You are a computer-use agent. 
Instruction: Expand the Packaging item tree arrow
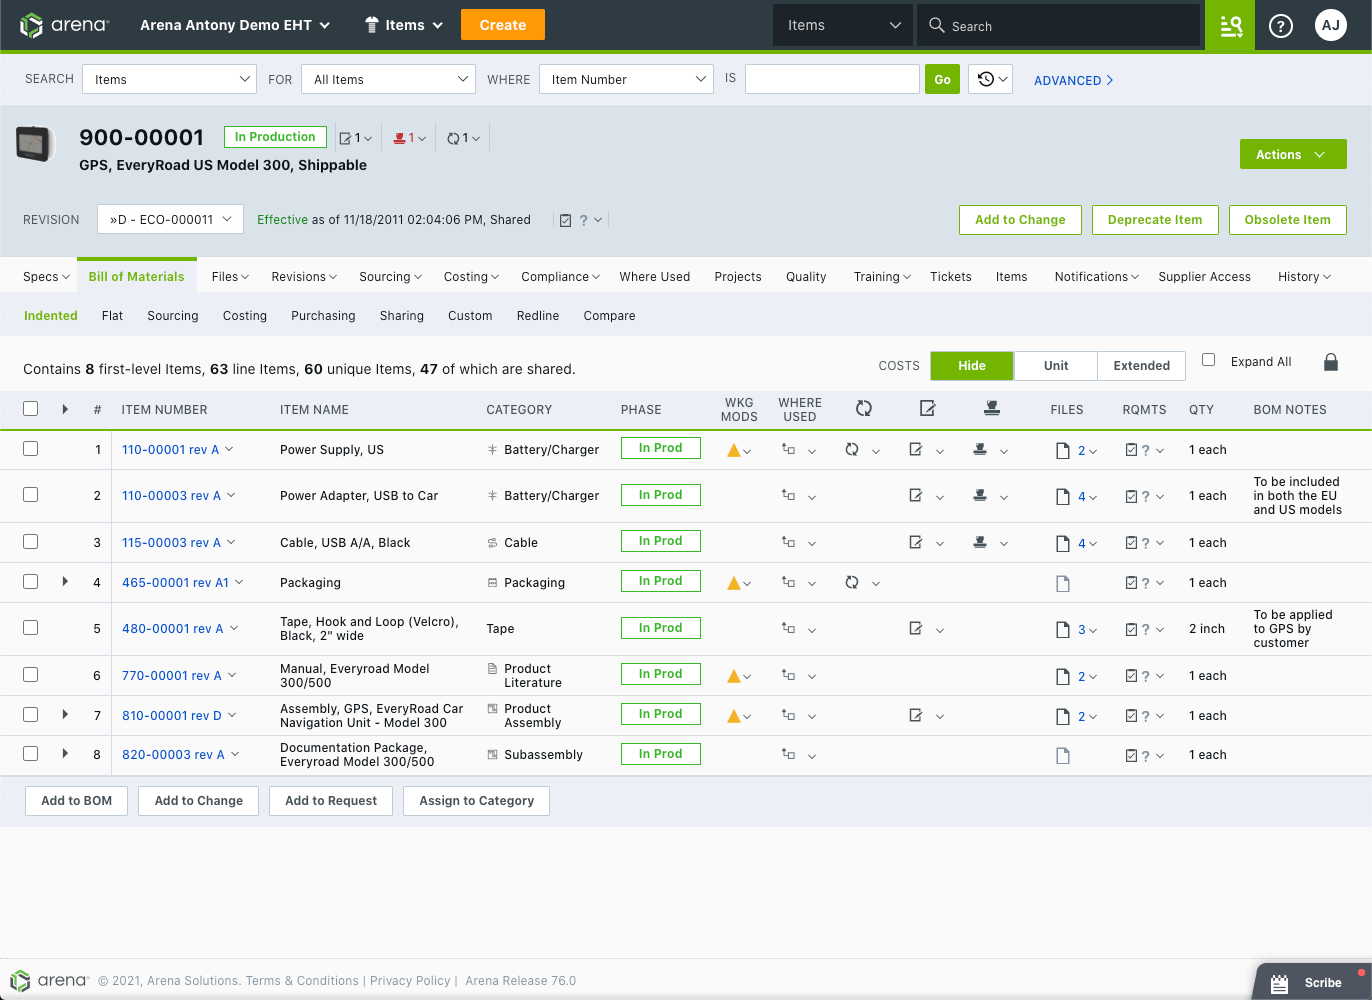64,582
